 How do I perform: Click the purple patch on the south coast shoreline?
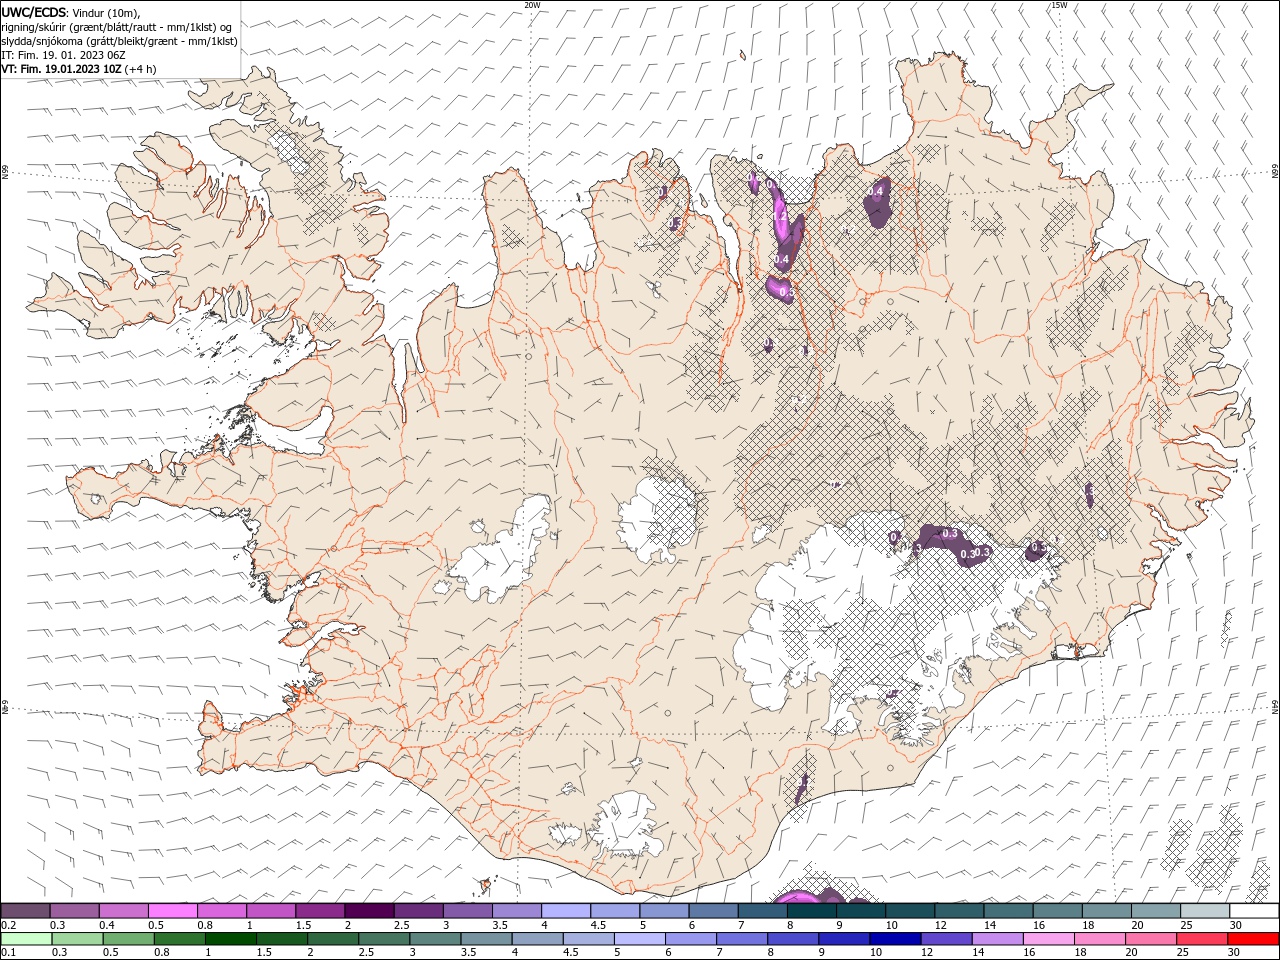point(801,789)
